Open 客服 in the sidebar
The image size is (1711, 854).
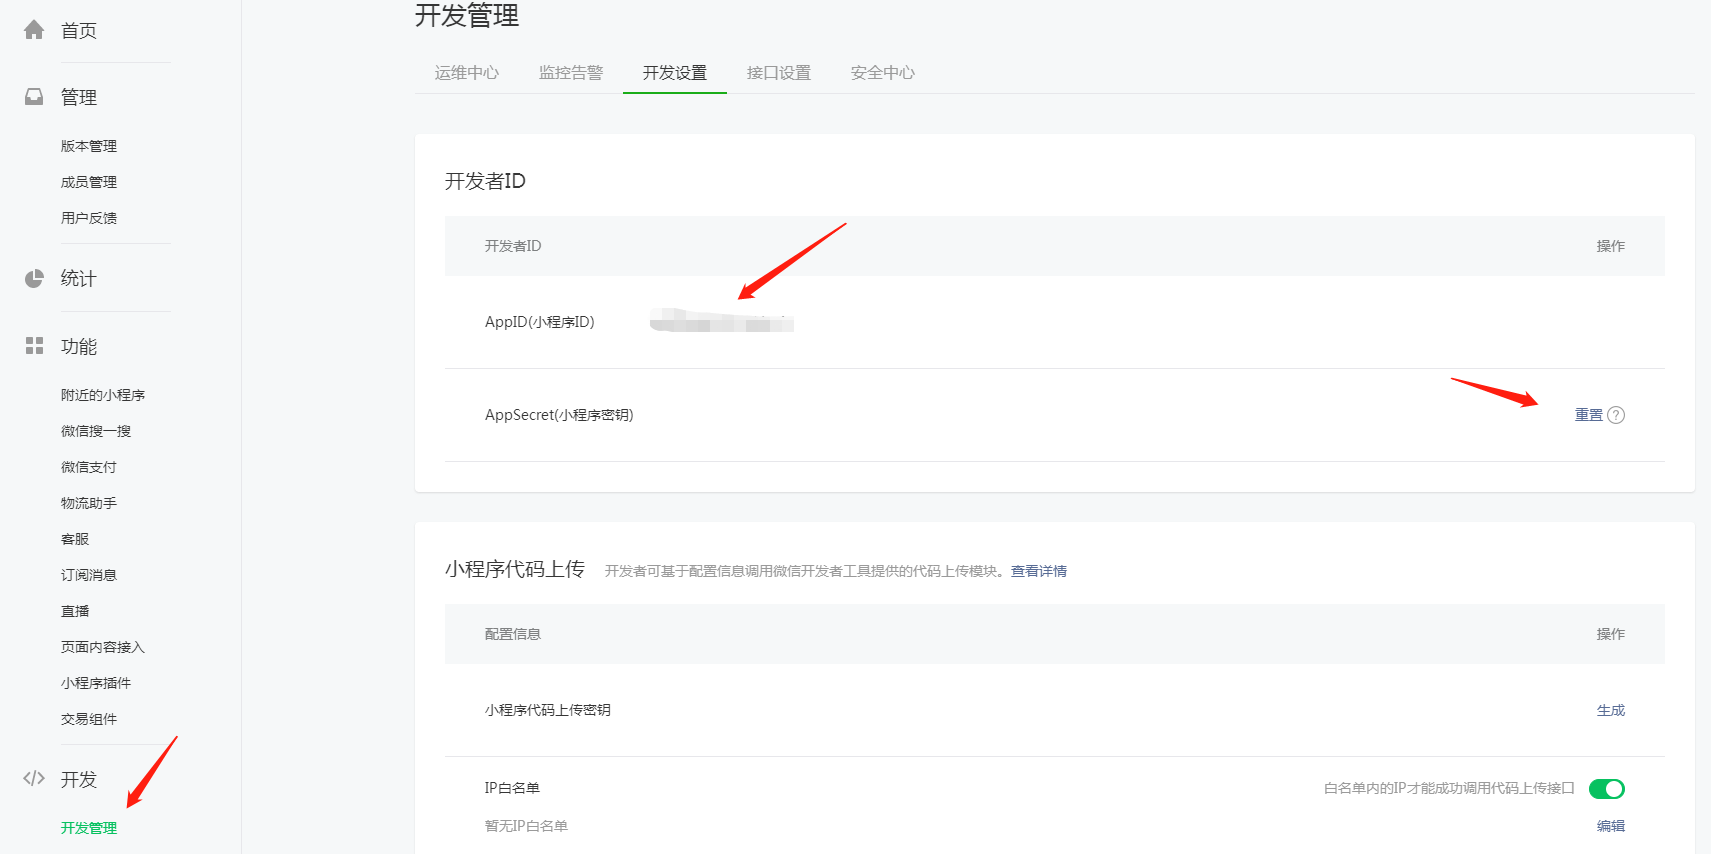click(x=75, y=539)
